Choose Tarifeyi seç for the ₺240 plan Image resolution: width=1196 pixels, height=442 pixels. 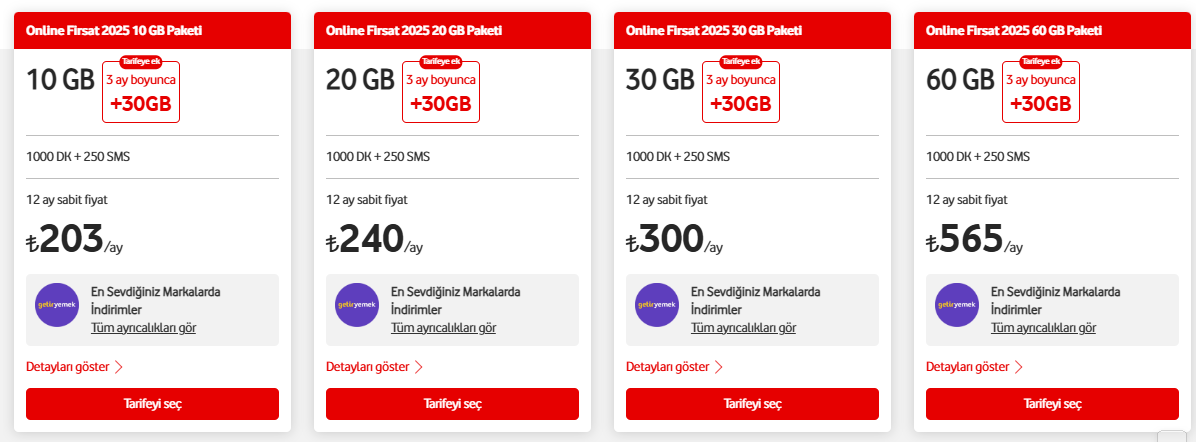pyautogui.click(x=452, y=404)
